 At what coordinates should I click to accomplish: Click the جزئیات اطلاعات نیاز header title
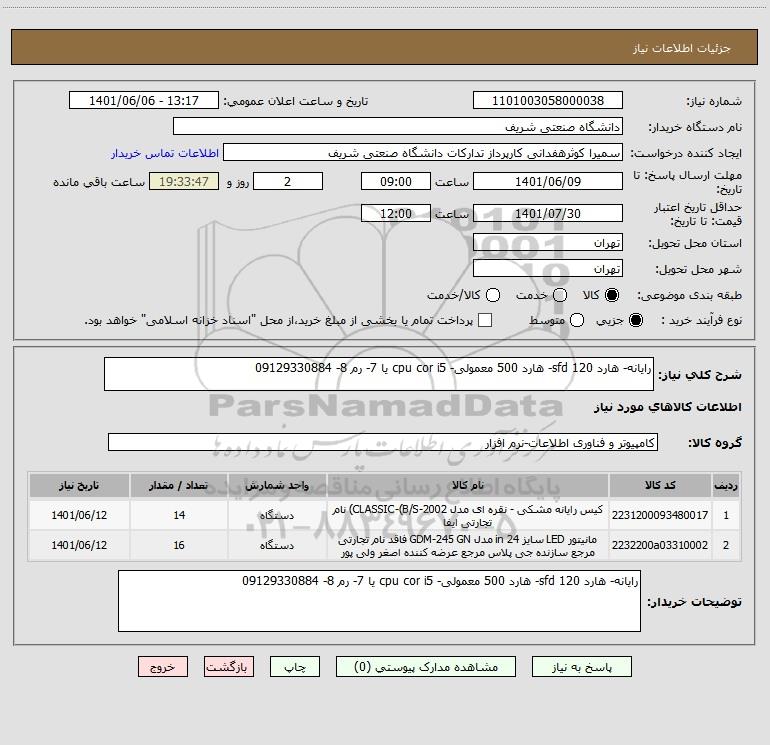coord(682,48)
